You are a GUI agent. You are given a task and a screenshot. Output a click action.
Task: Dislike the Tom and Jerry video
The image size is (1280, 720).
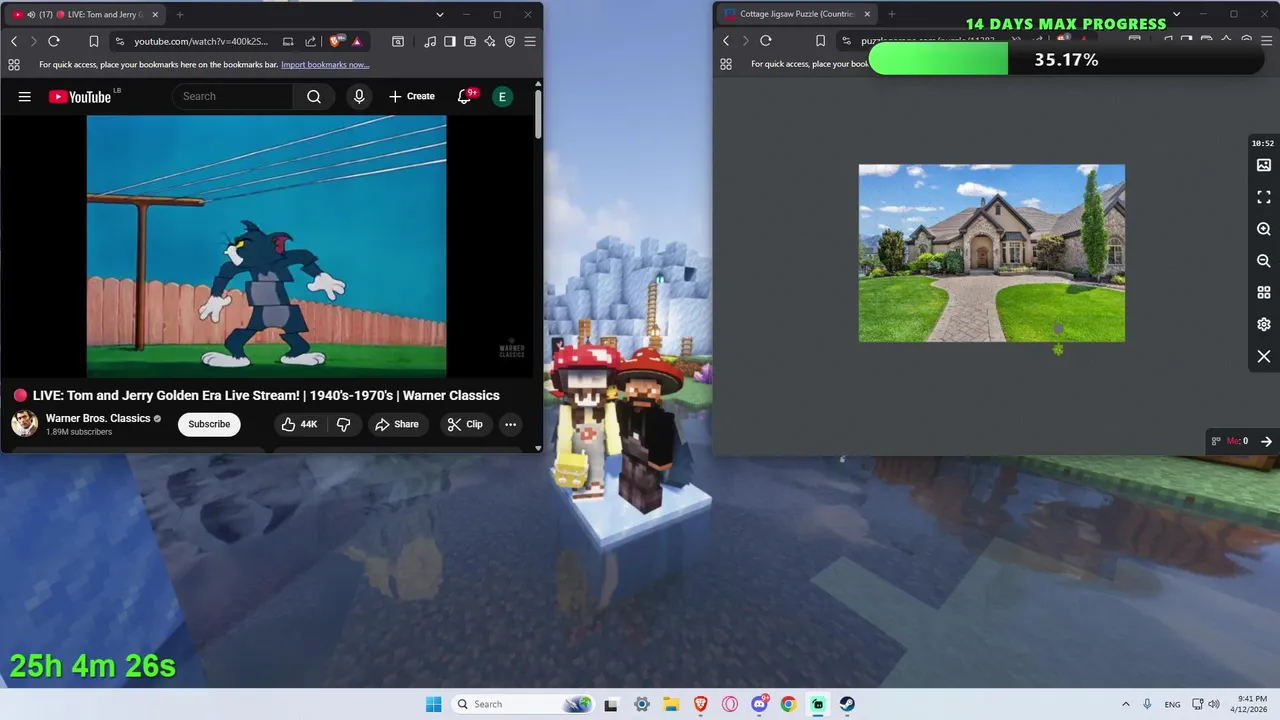(x=343, y=424)
